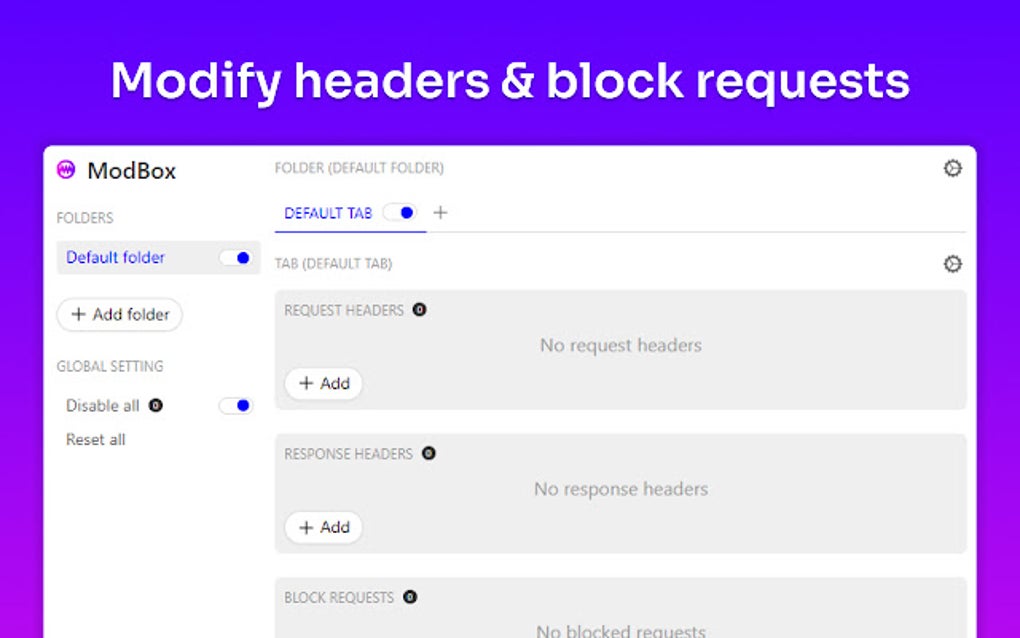Click the block requests count badge
Image resolution: width=1020 pixels, height=638 pixels.
click(x=409, y=597)
